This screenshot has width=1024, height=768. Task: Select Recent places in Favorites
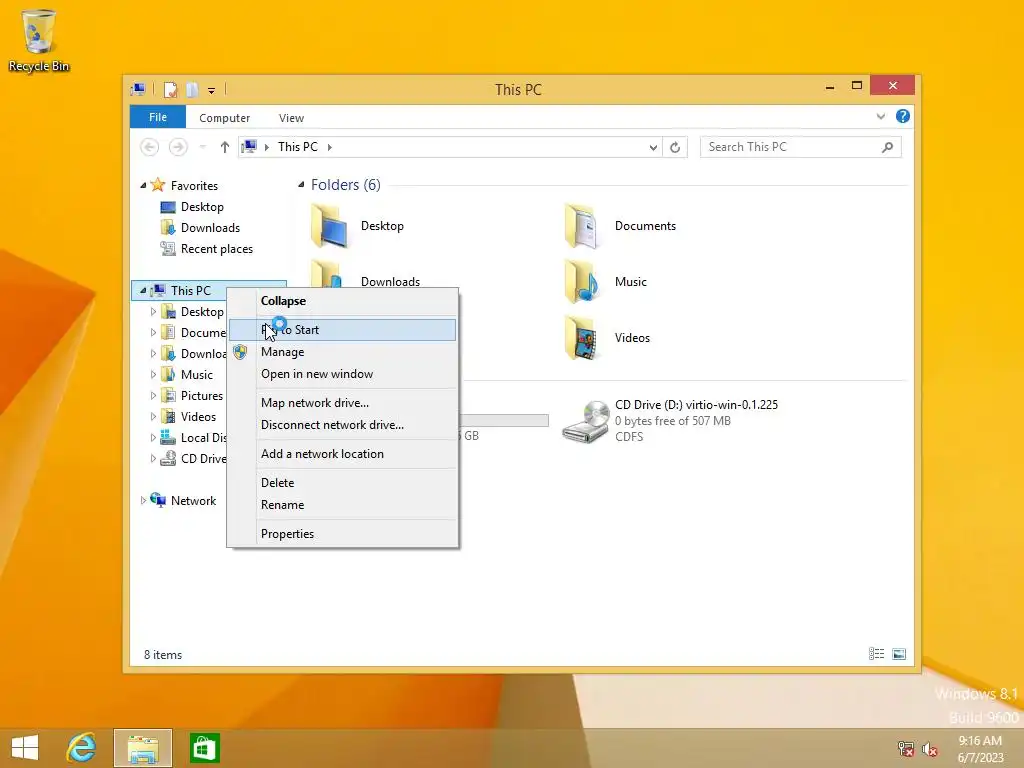click(x=216, y=249)
